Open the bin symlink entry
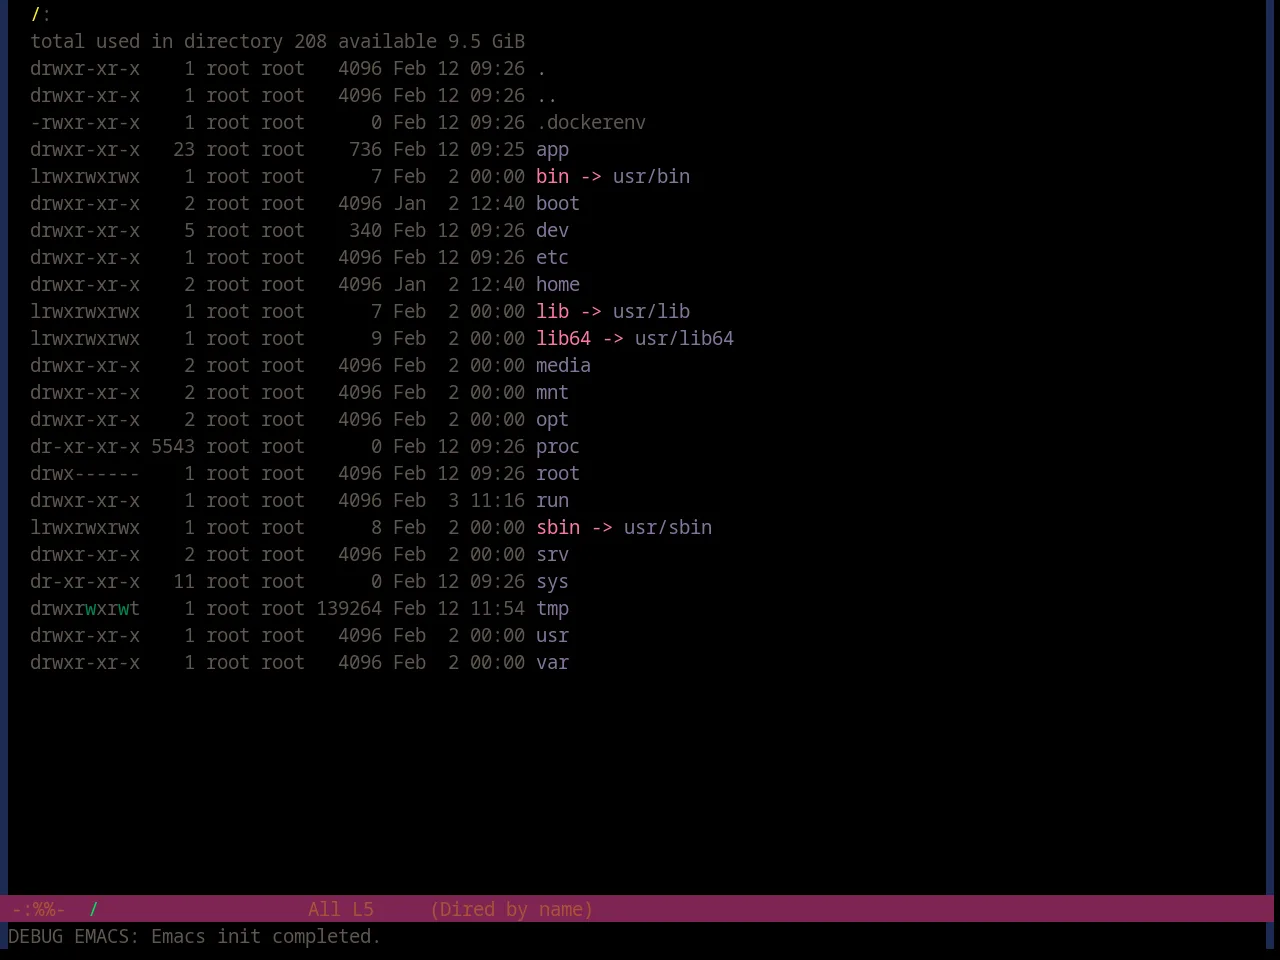Image resolution: width=1280 pixels, height=960 pixels. (552, 177)
